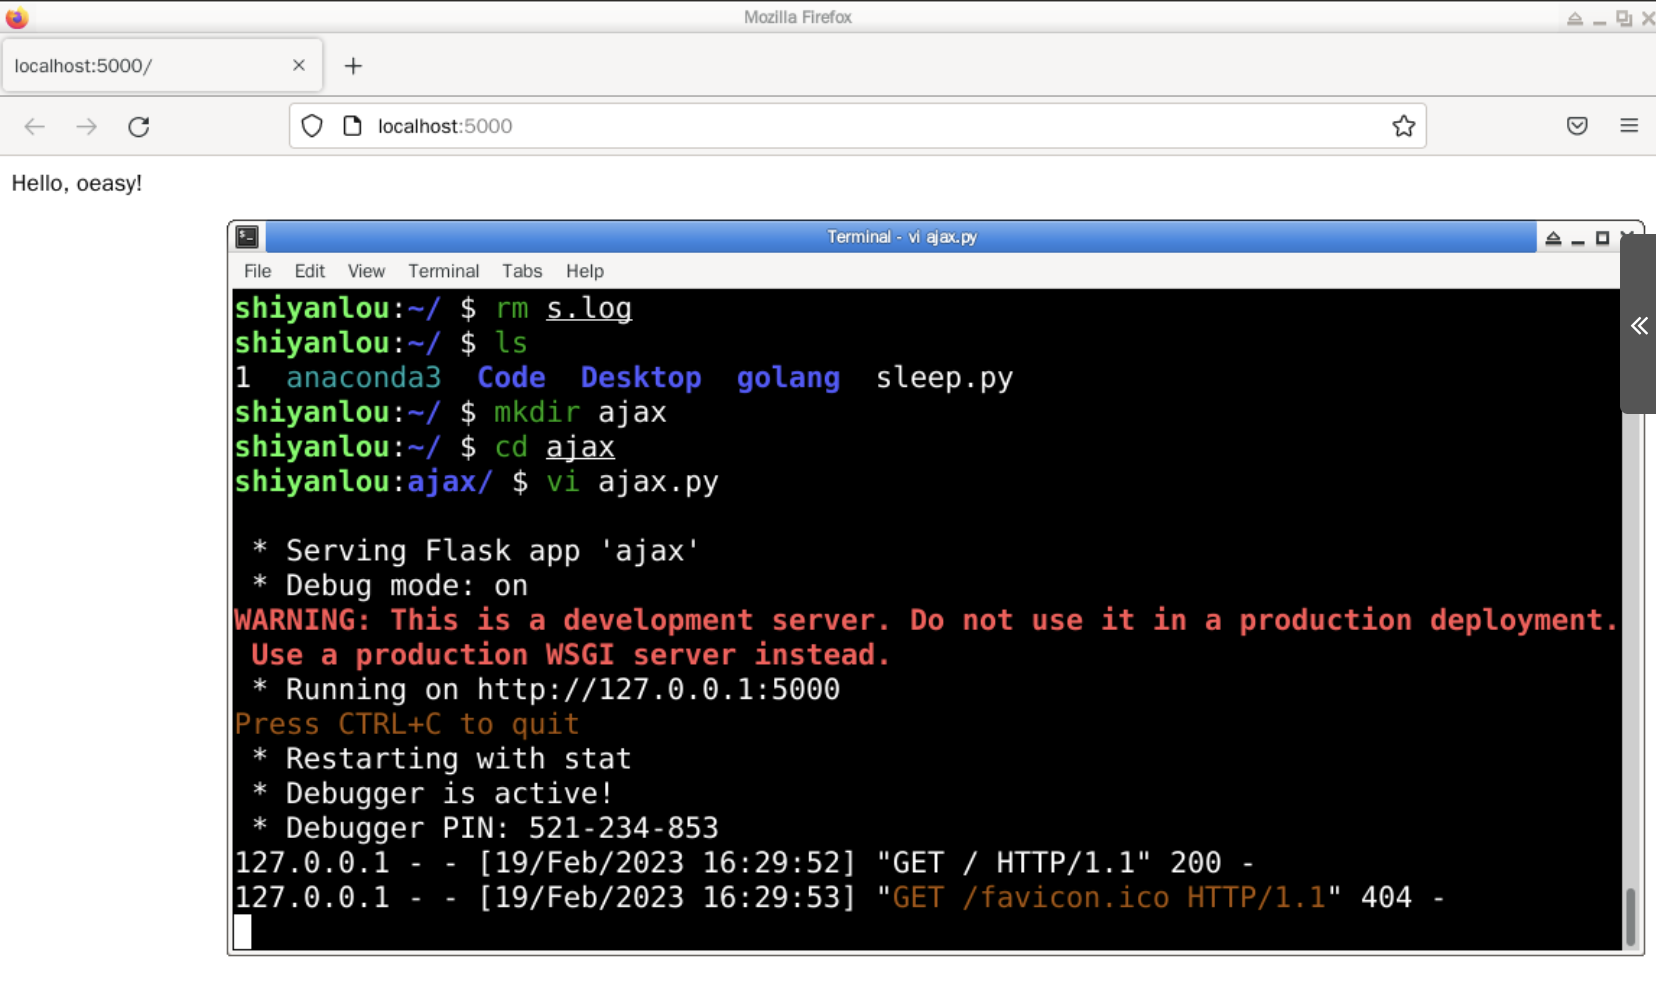Click the 'Running on http://127.0.0.1:5000' line

pos(546,689)
